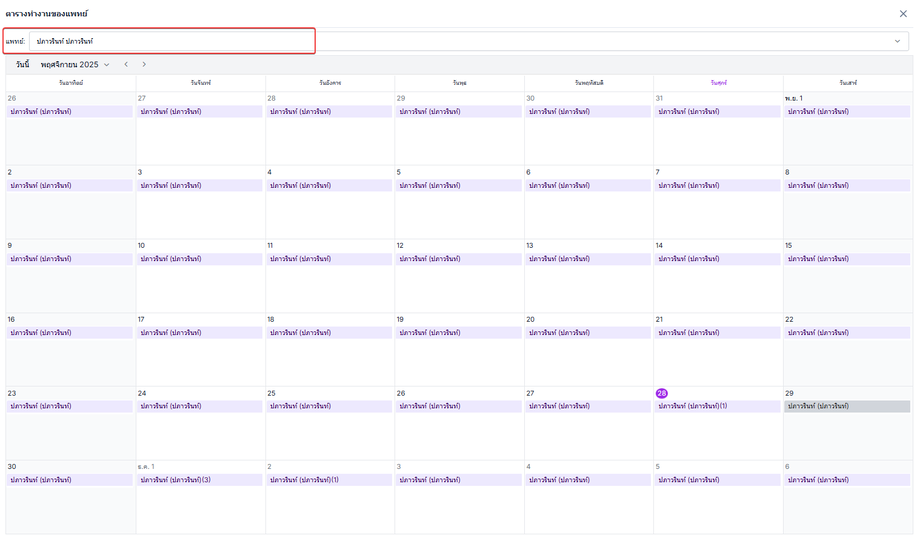Open the event on November 23
Screen dimensions: 920x541
pyautogui.click(x=70, y=406)
